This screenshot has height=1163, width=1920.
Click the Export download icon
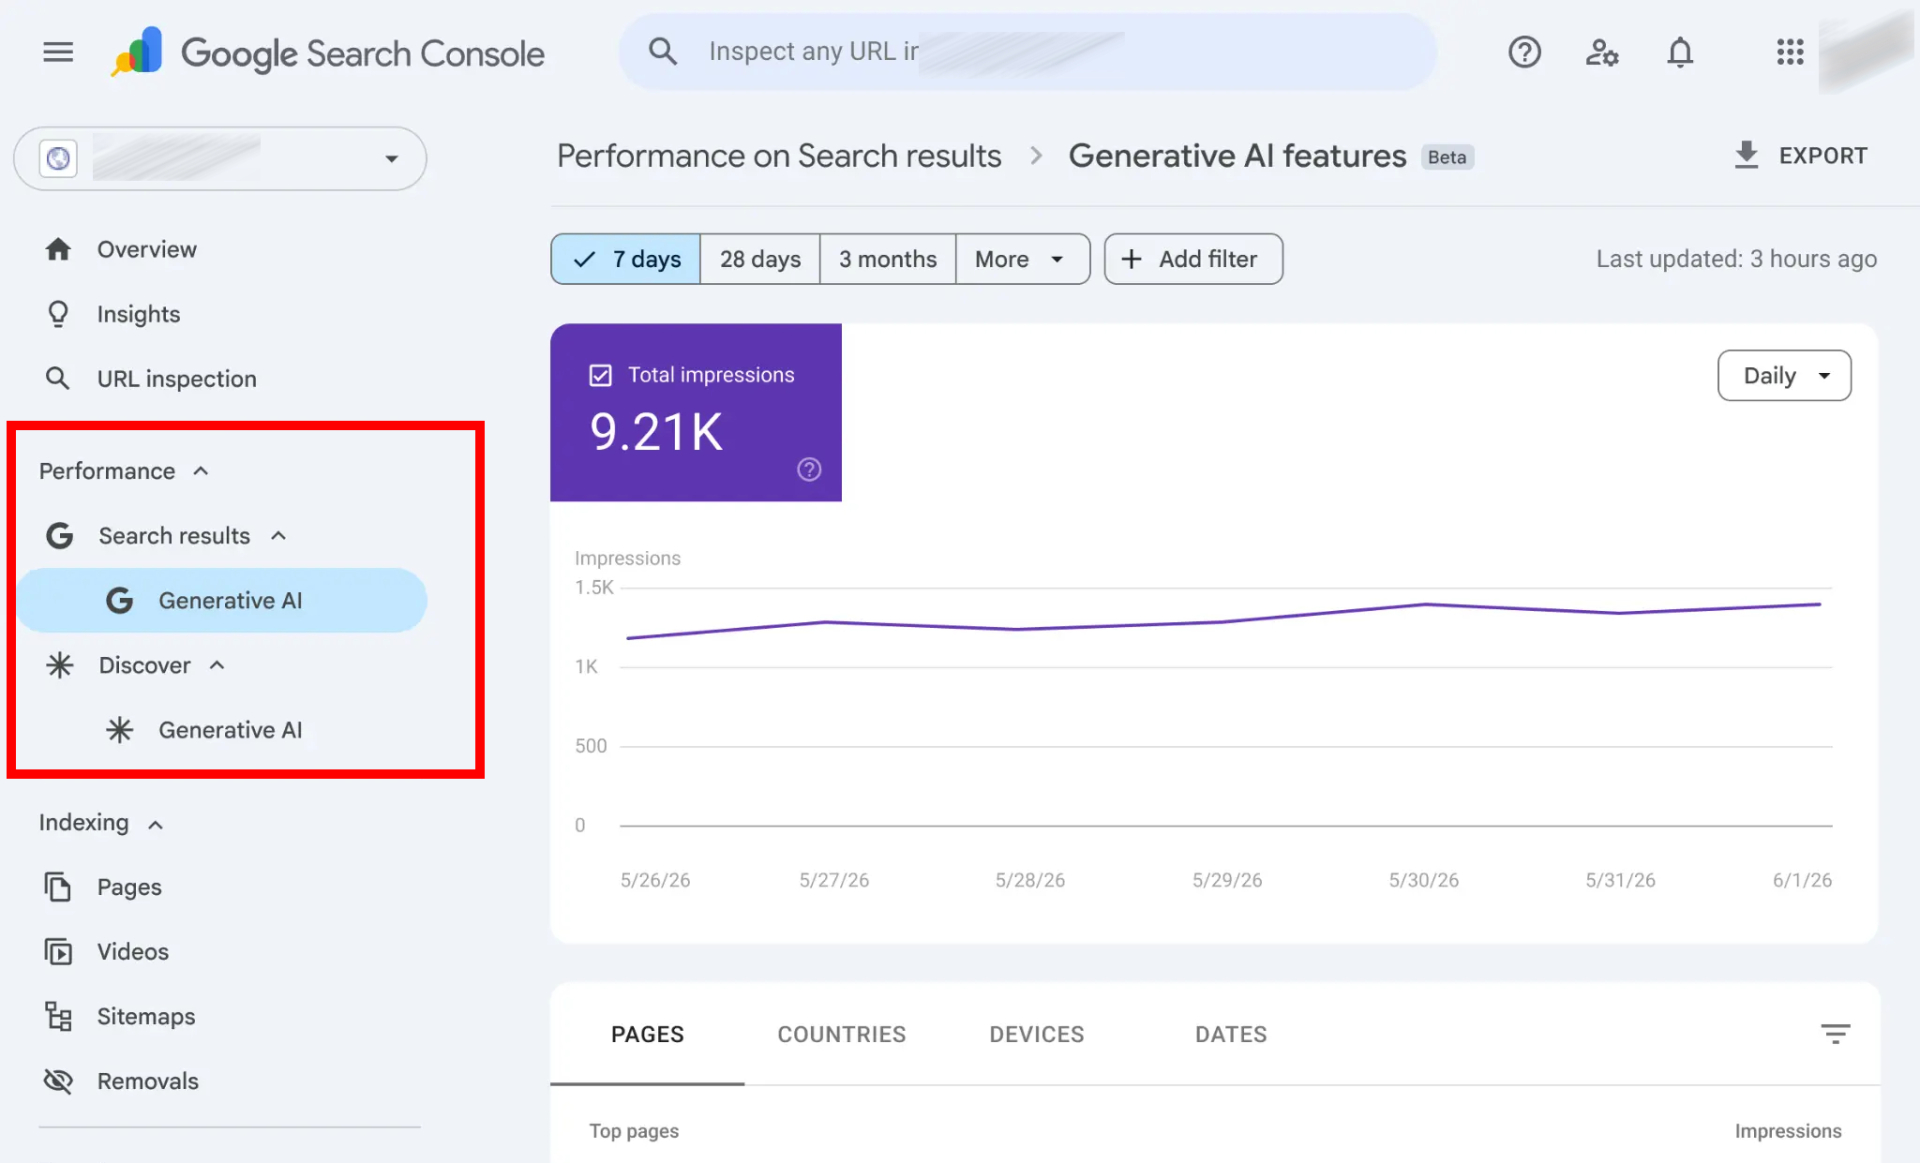pyautogui.click(x=1746, y=155)
